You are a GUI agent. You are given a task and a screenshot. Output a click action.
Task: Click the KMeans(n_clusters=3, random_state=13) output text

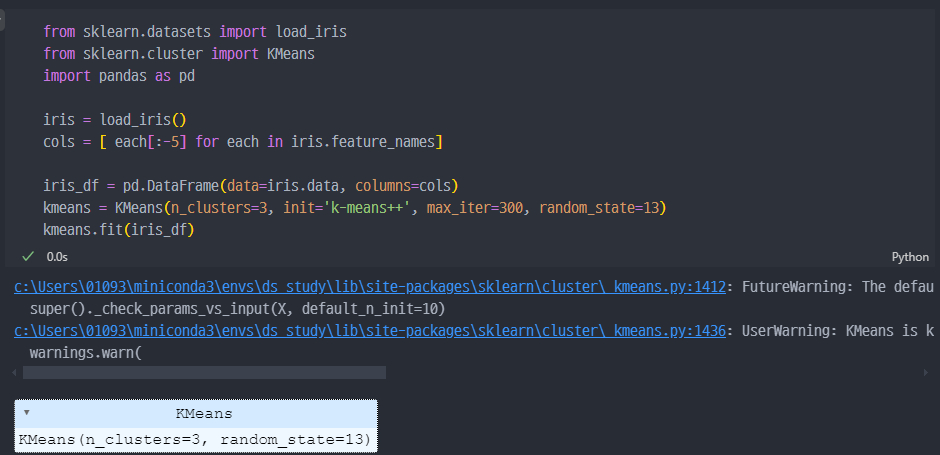(x=195, y=439)
